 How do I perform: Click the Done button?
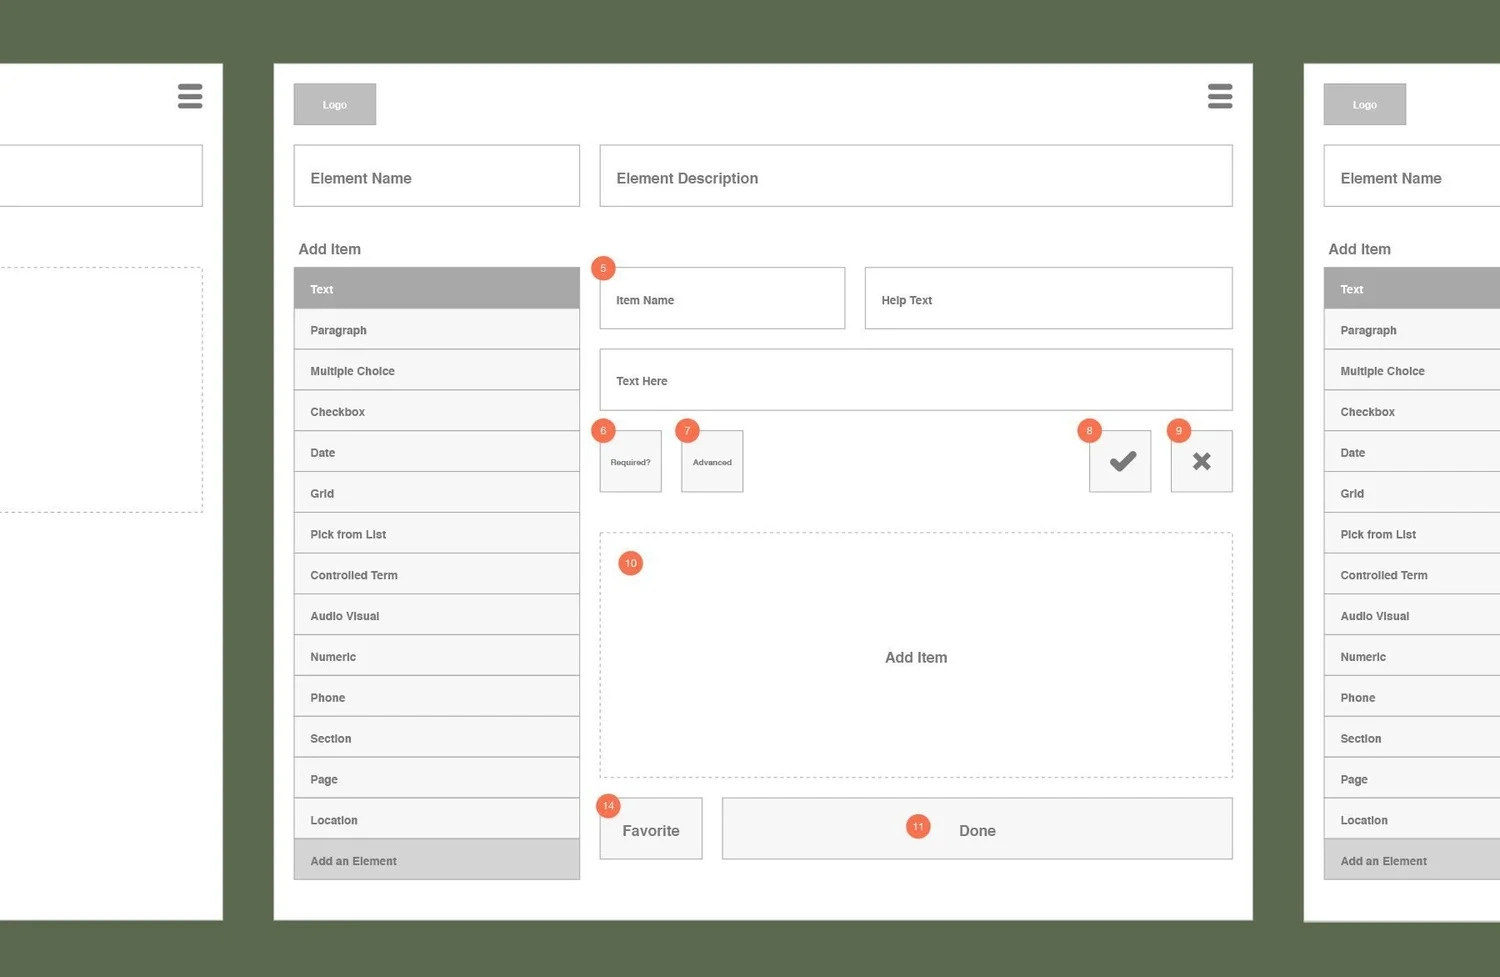[977, 828]
